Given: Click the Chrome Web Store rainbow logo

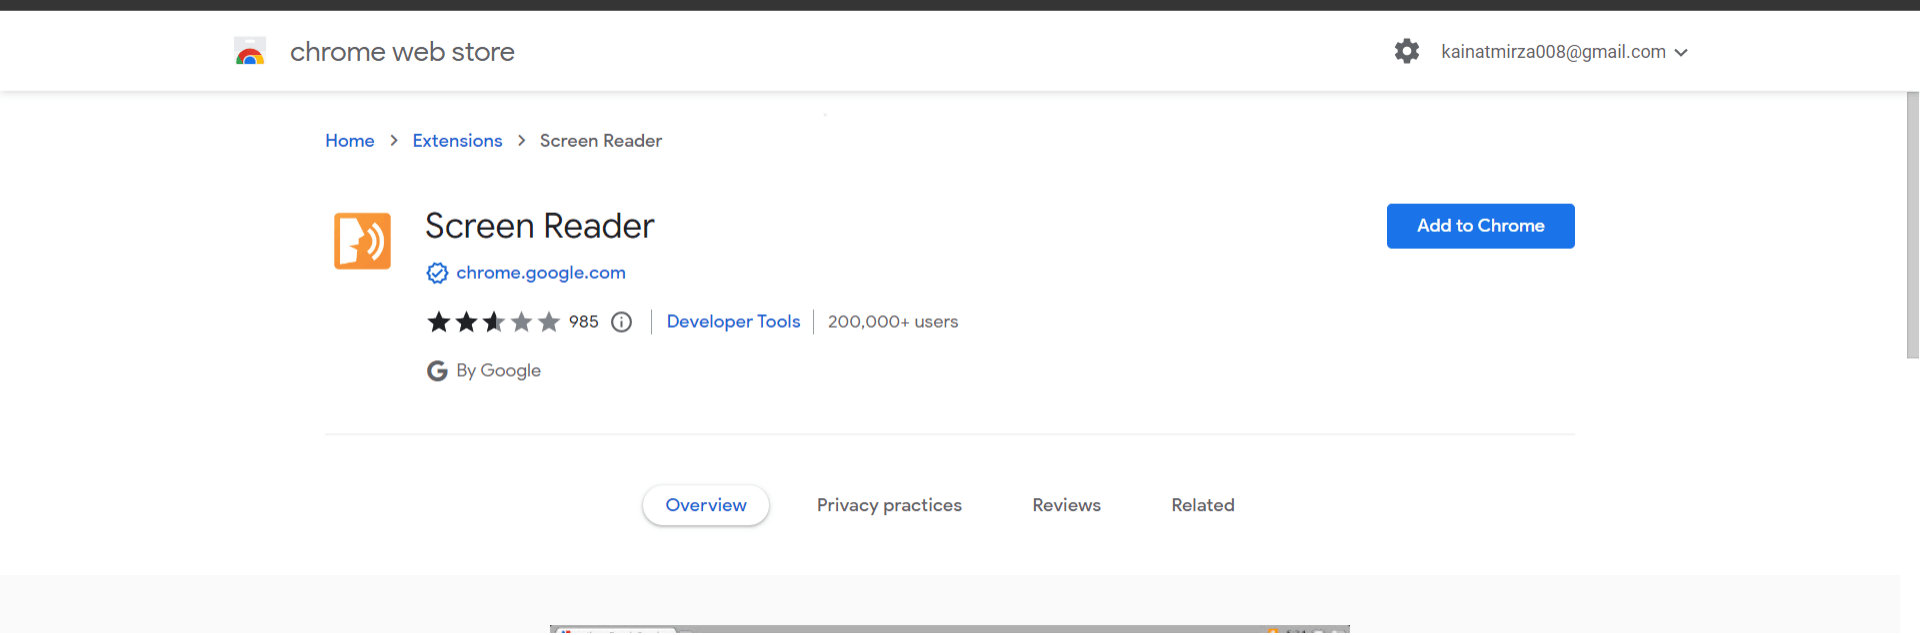Looking at the screenshot, I should (x=250, y=51).
